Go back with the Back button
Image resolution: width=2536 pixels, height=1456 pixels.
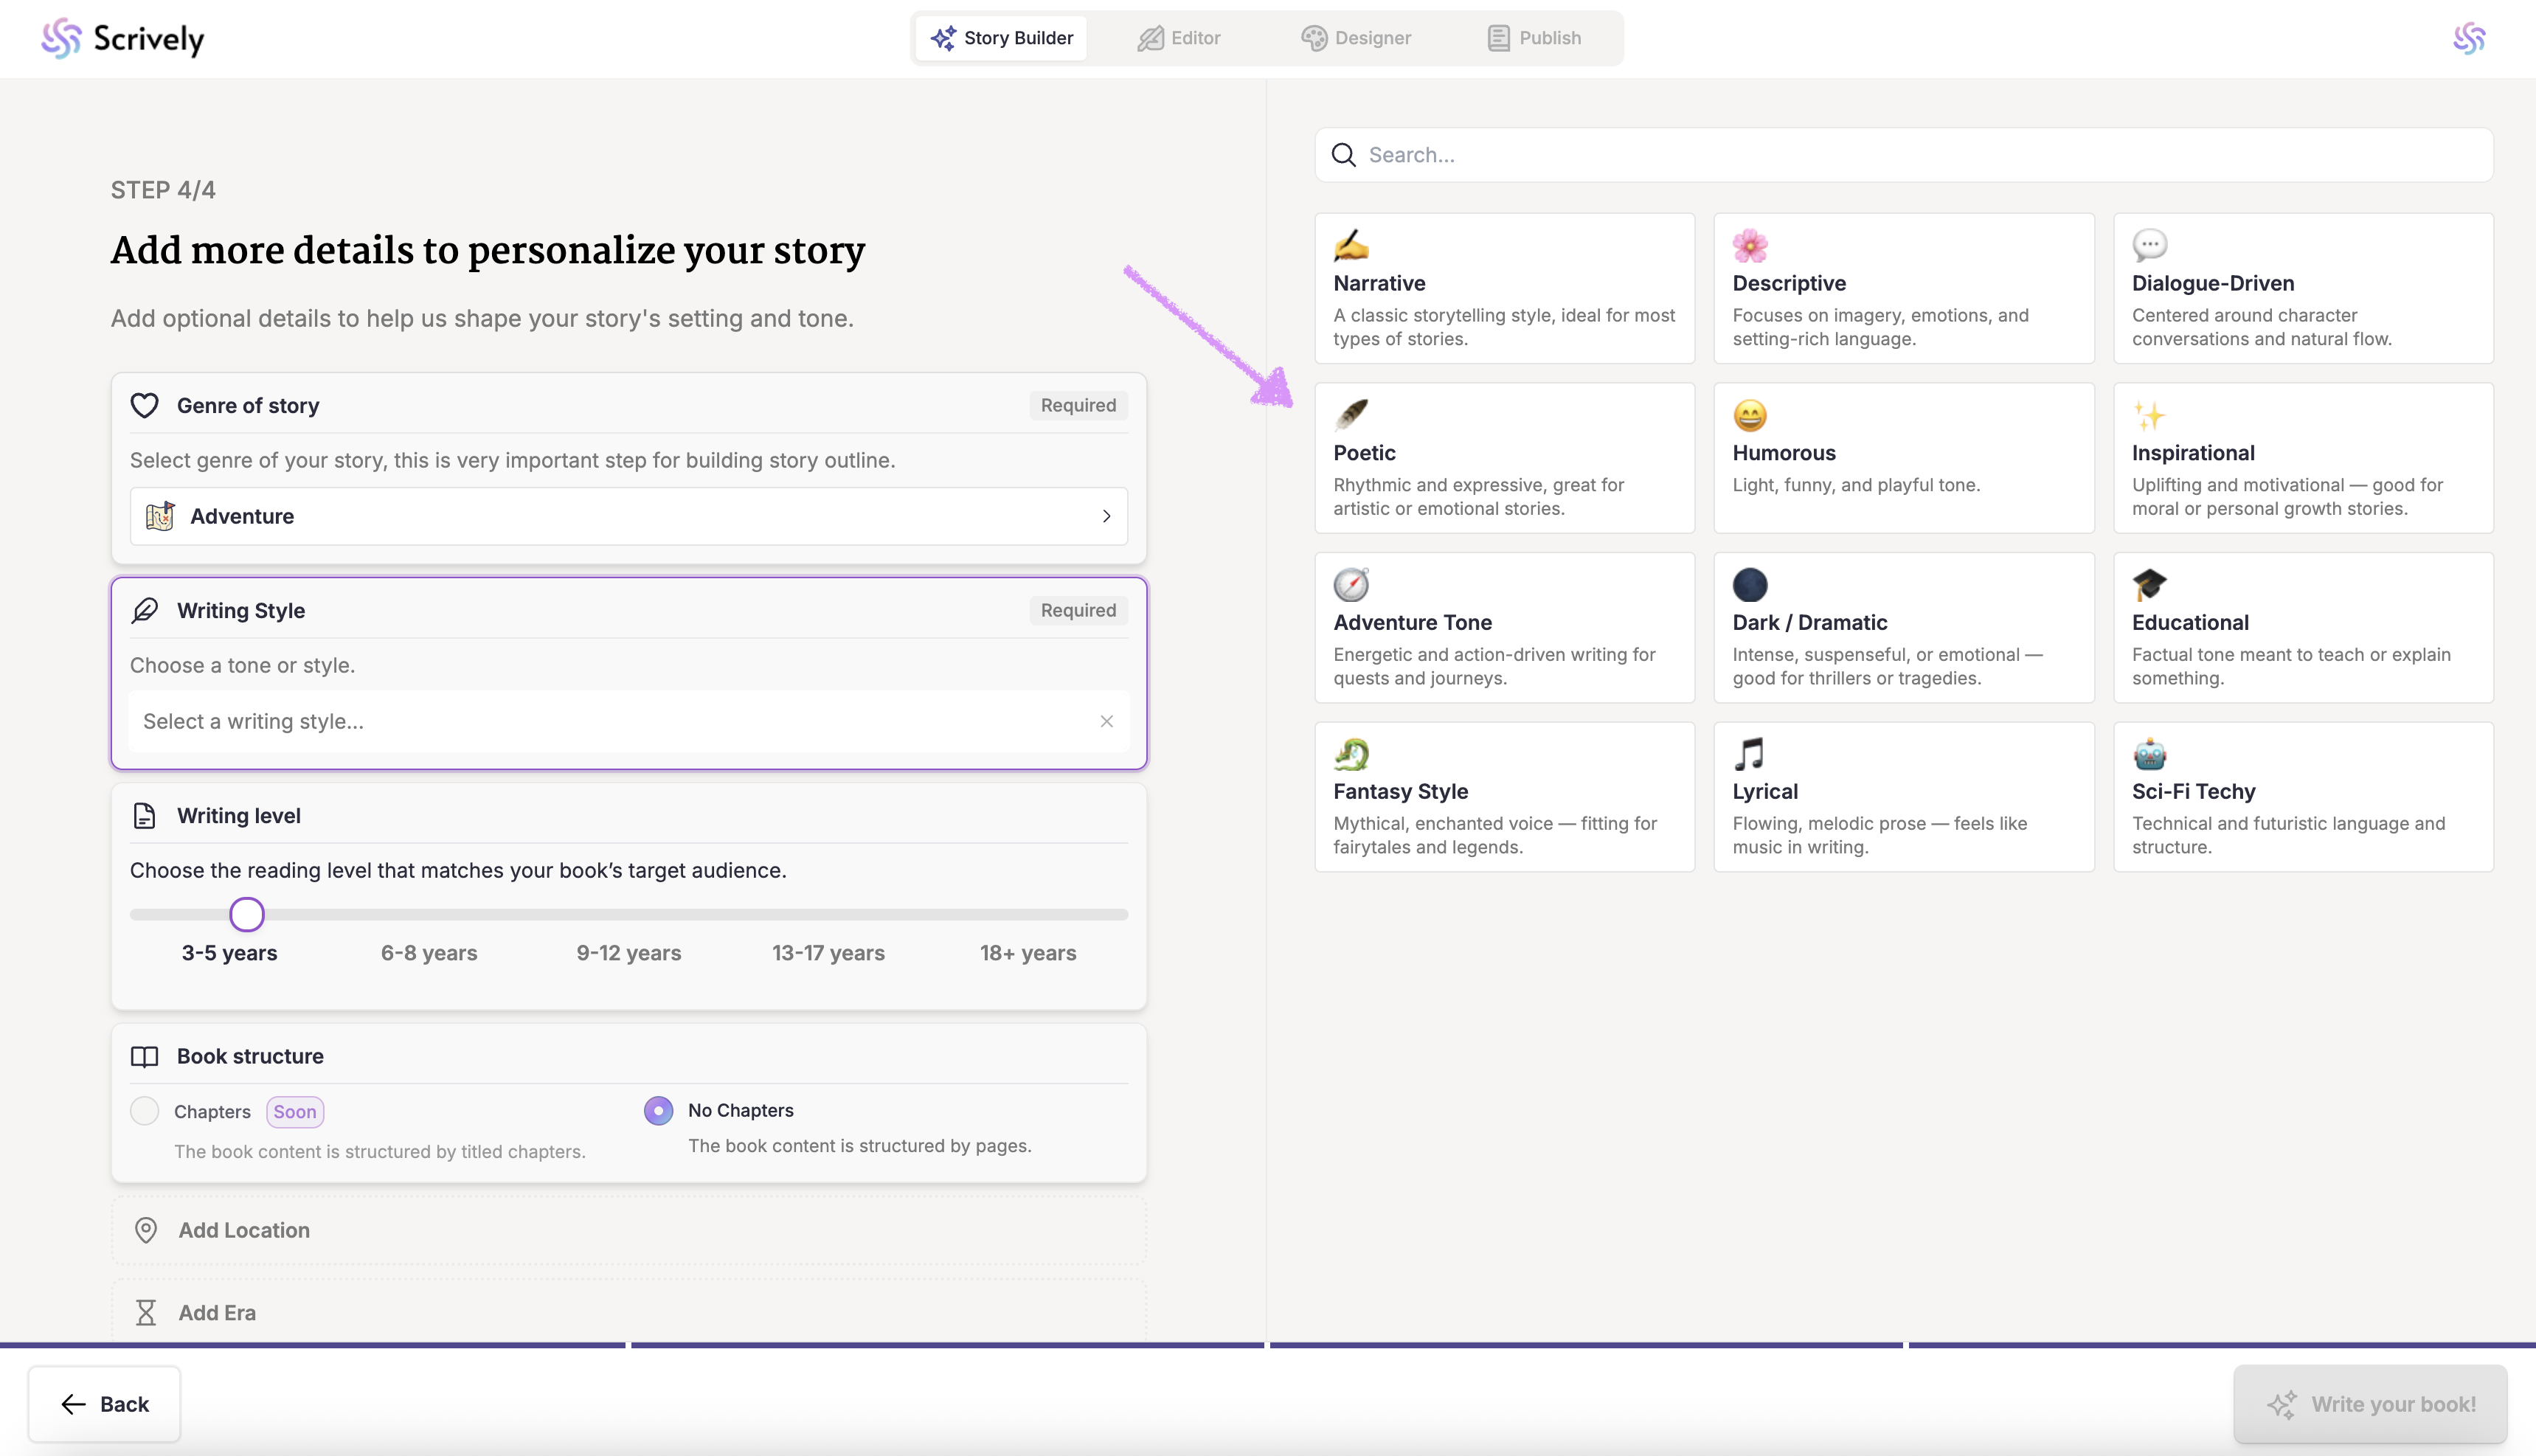104,1403
